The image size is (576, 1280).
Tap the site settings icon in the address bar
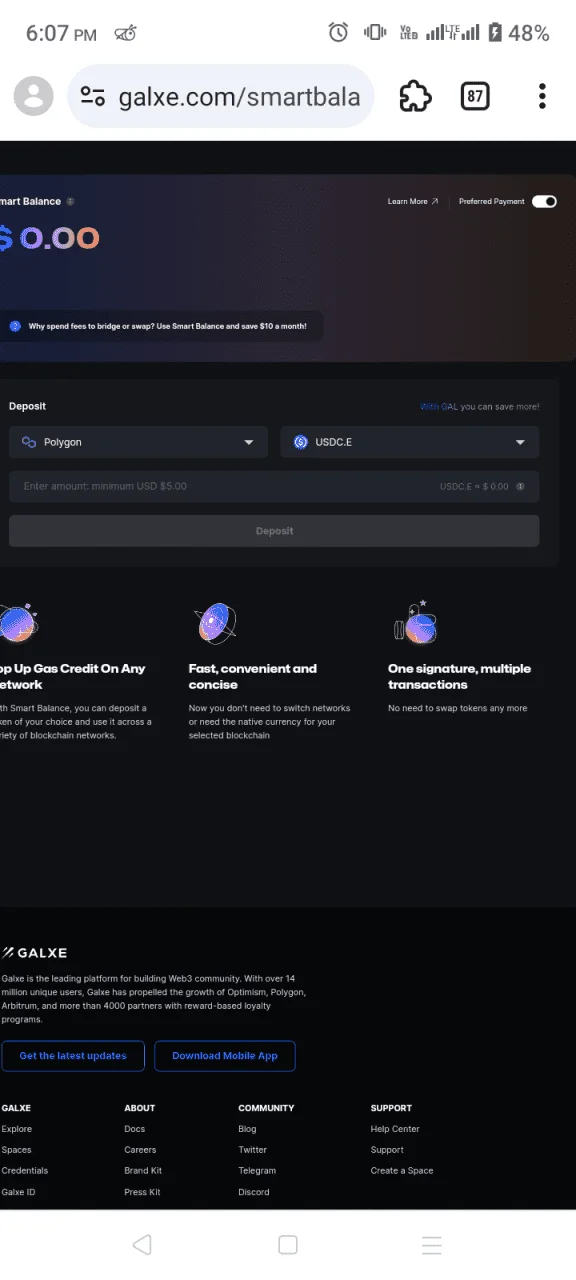[x=93, y=96]
